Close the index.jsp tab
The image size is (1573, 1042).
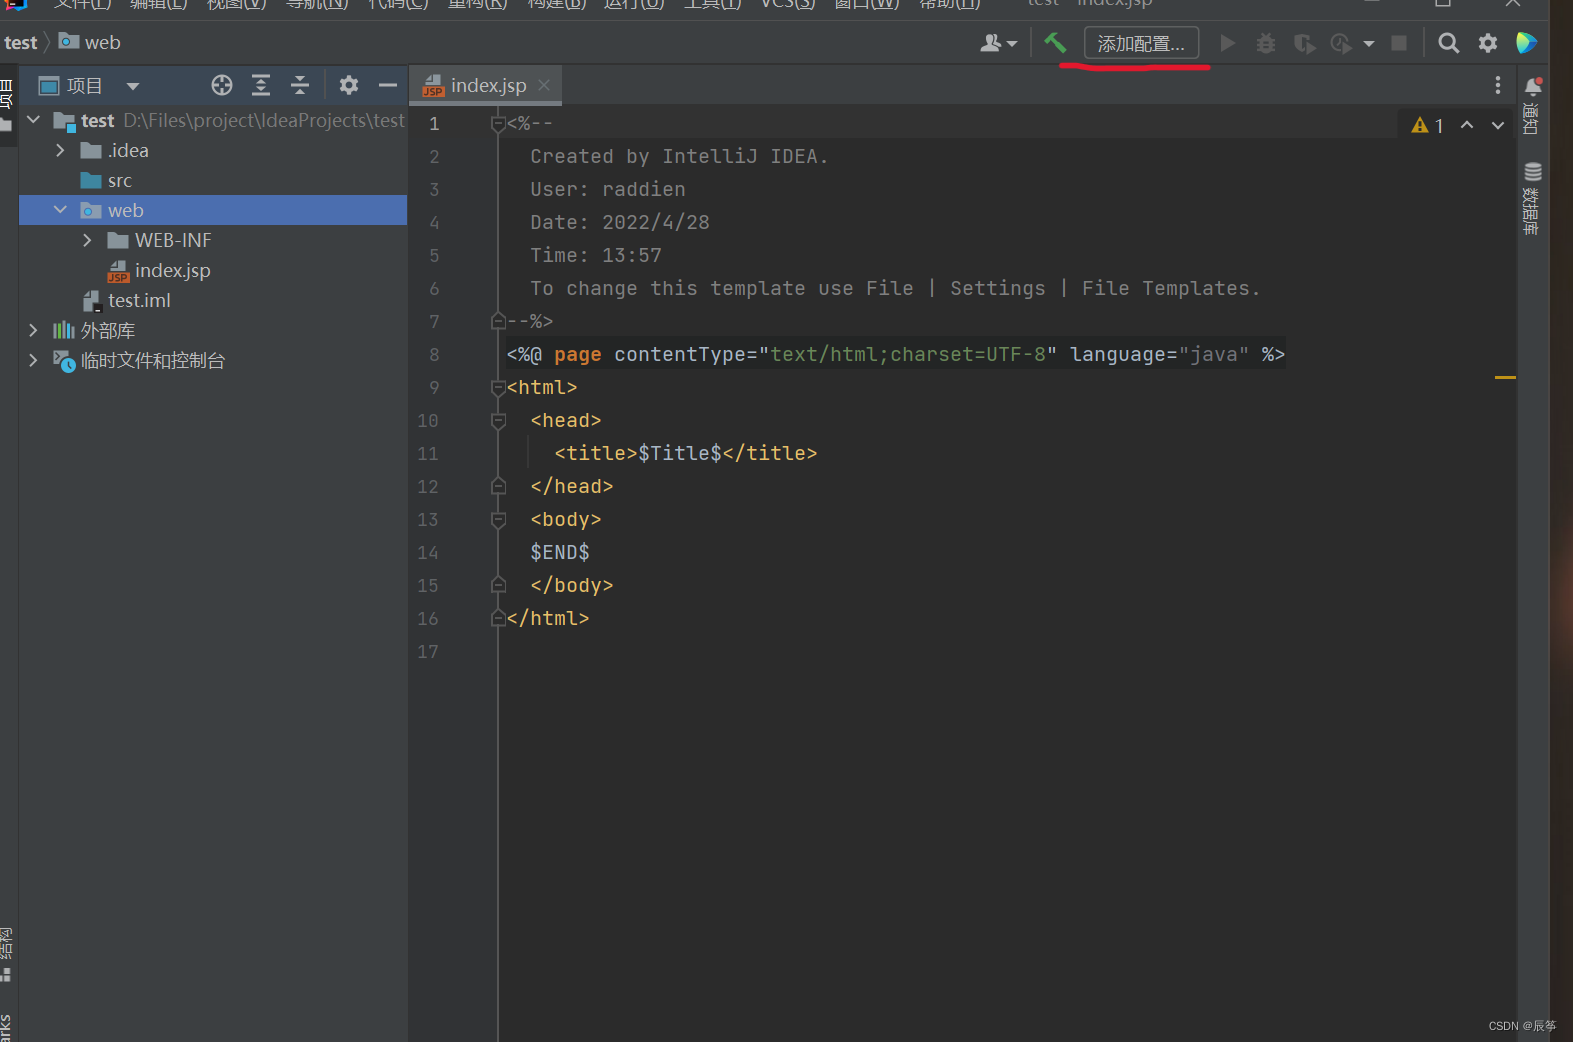click(544, 86)
